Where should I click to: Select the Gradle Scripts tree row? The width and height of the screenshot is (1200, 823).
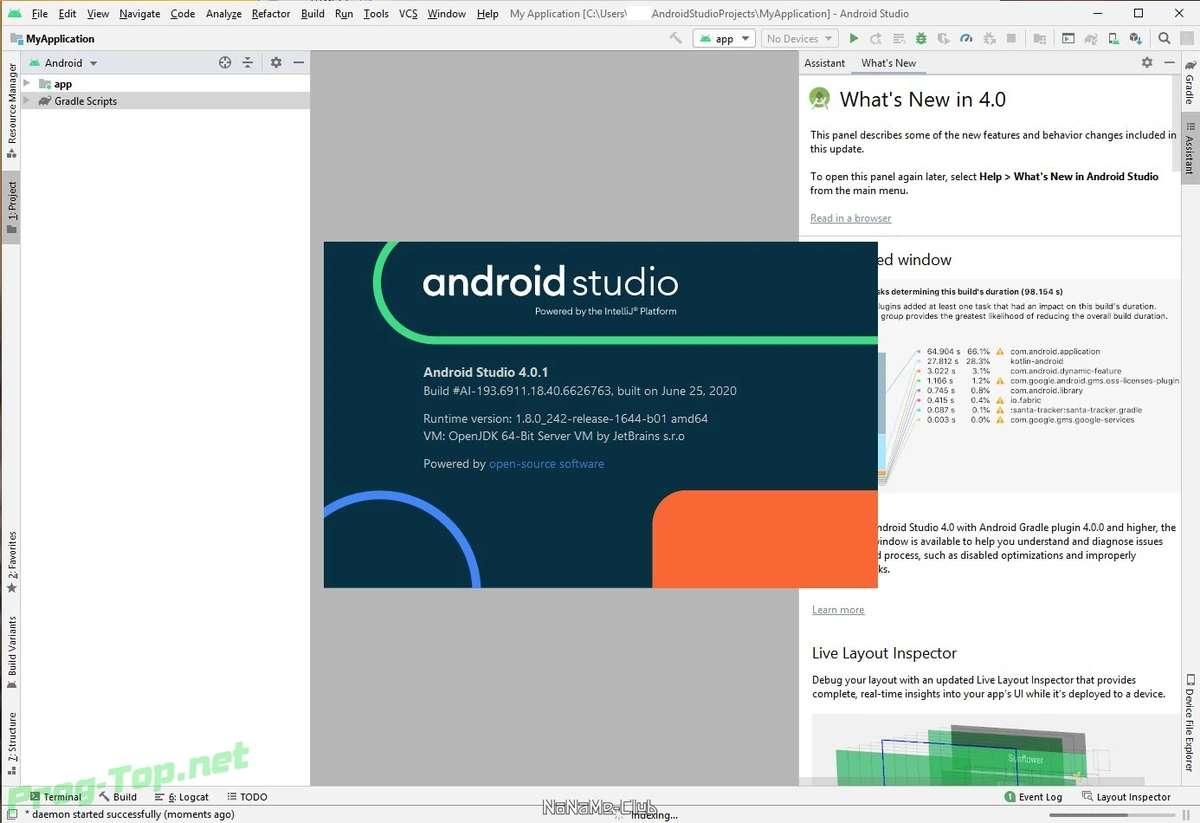click(165, 101)
